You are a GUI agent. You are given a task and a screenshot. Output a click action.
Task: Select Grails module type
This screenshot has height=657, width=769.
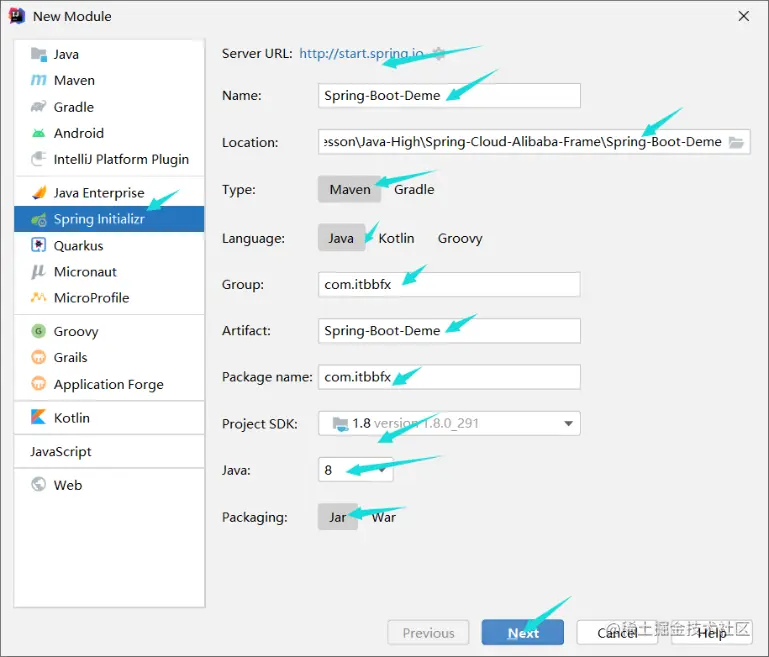109,357
